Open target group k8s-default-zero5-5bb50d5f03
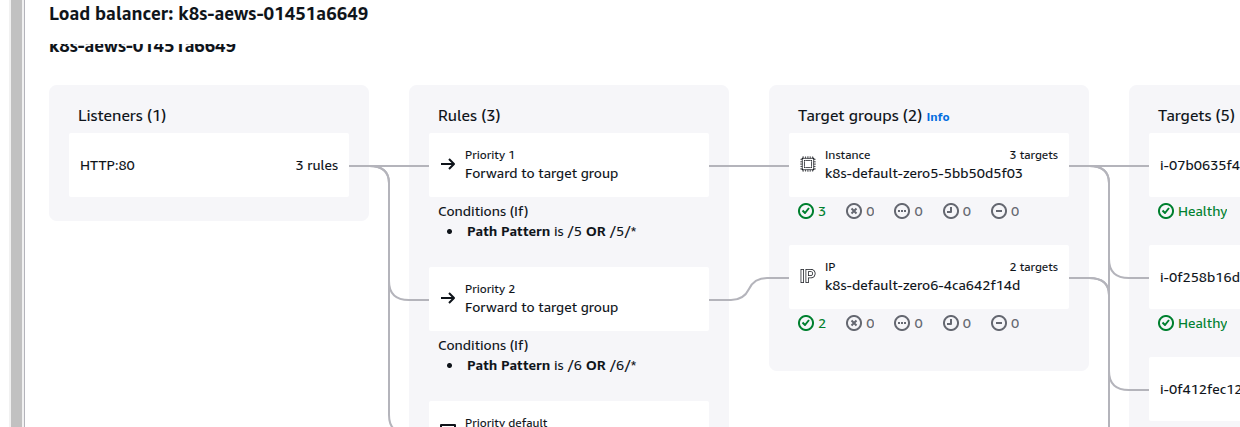Viewport: 1240px width, 427px height. pyautogui.click(x=924, y=173)
